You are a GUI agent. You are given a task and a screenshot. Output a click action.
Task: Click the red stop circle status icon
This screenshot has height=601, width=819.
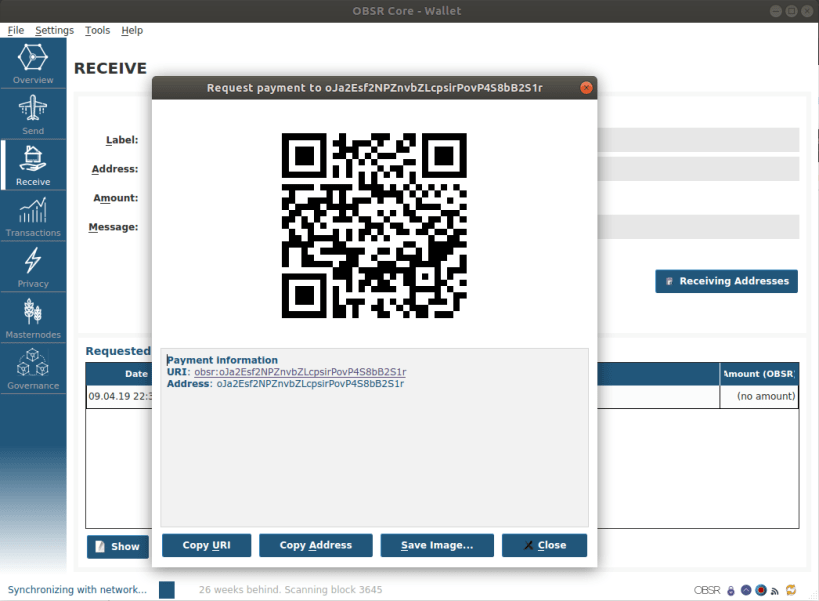(x=761, y=590)
